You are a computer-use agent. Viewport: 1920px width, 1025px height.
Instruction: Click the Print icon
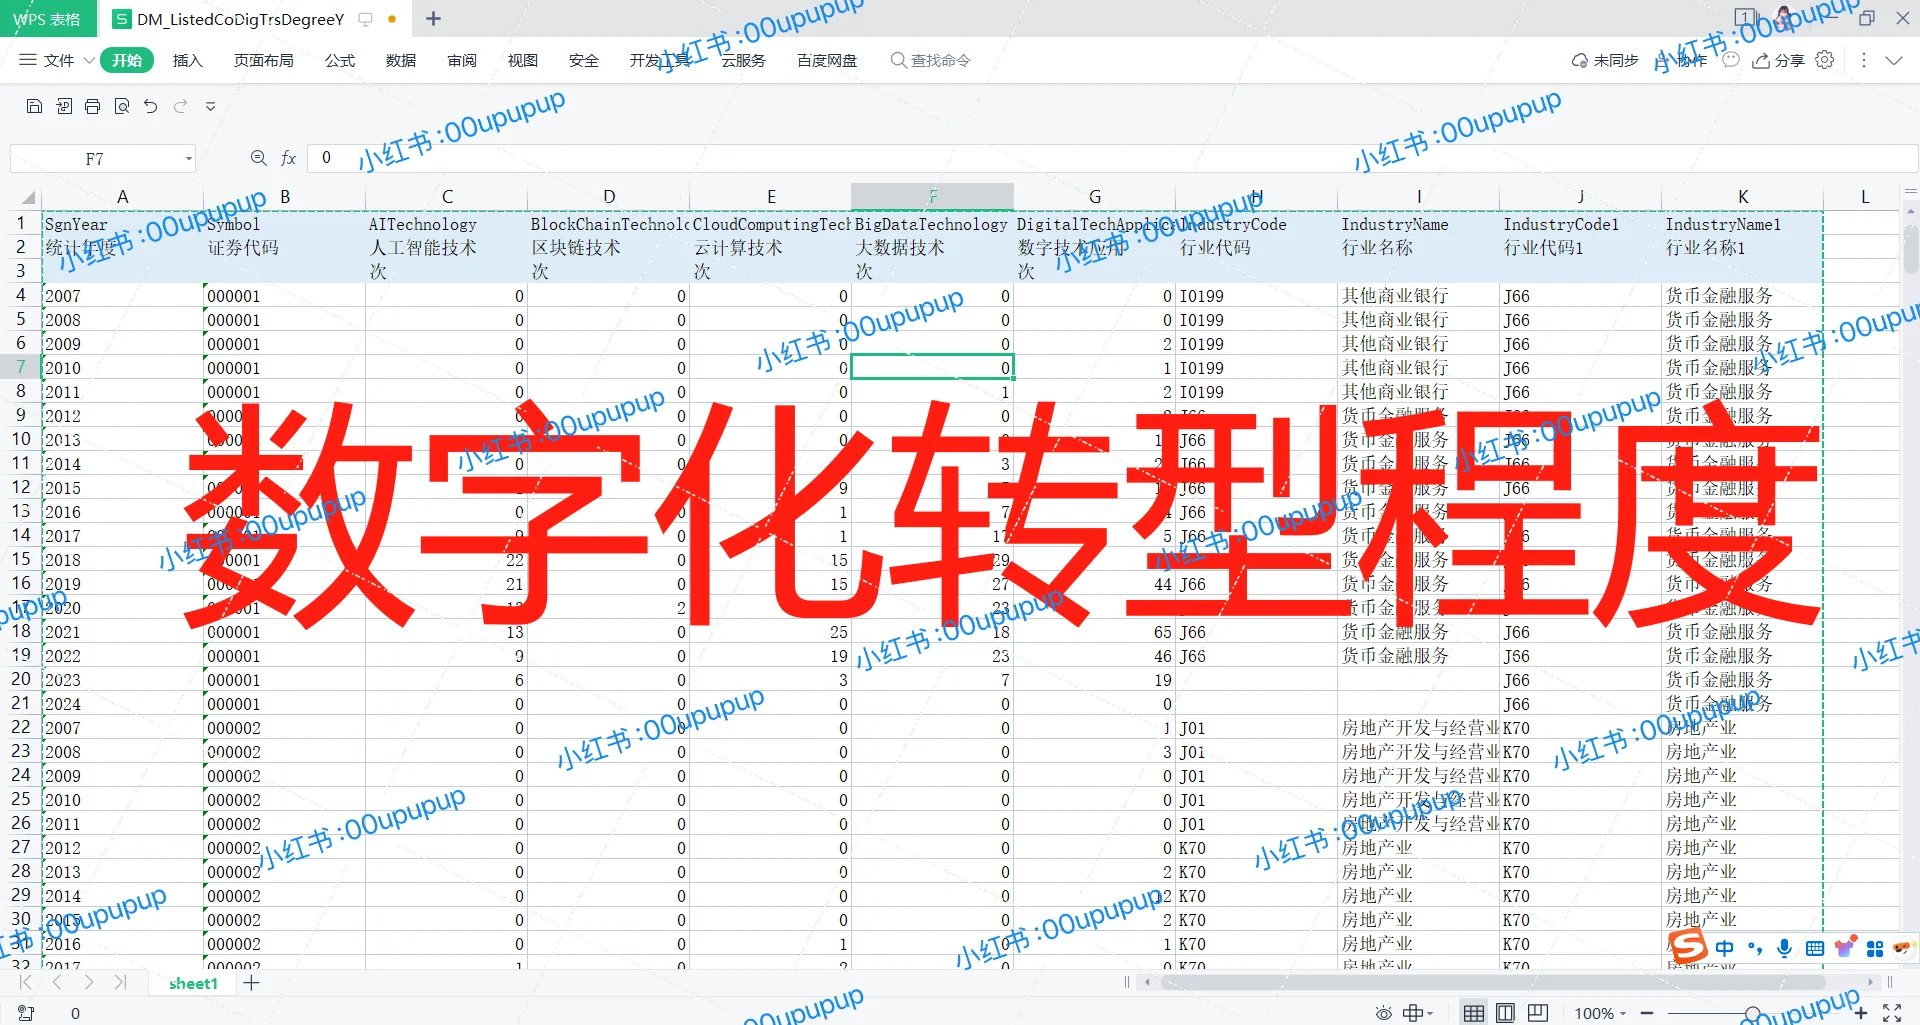[92, 106]
